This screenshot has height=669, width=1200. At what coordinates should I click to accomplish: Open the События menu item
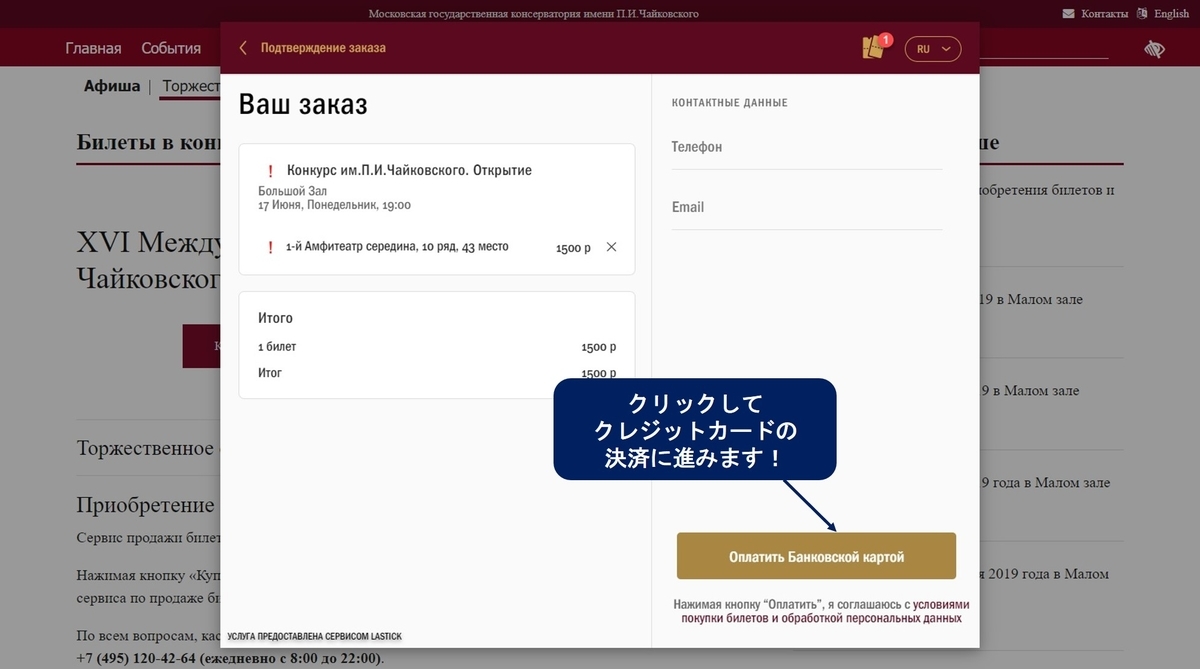click(170, 47)
